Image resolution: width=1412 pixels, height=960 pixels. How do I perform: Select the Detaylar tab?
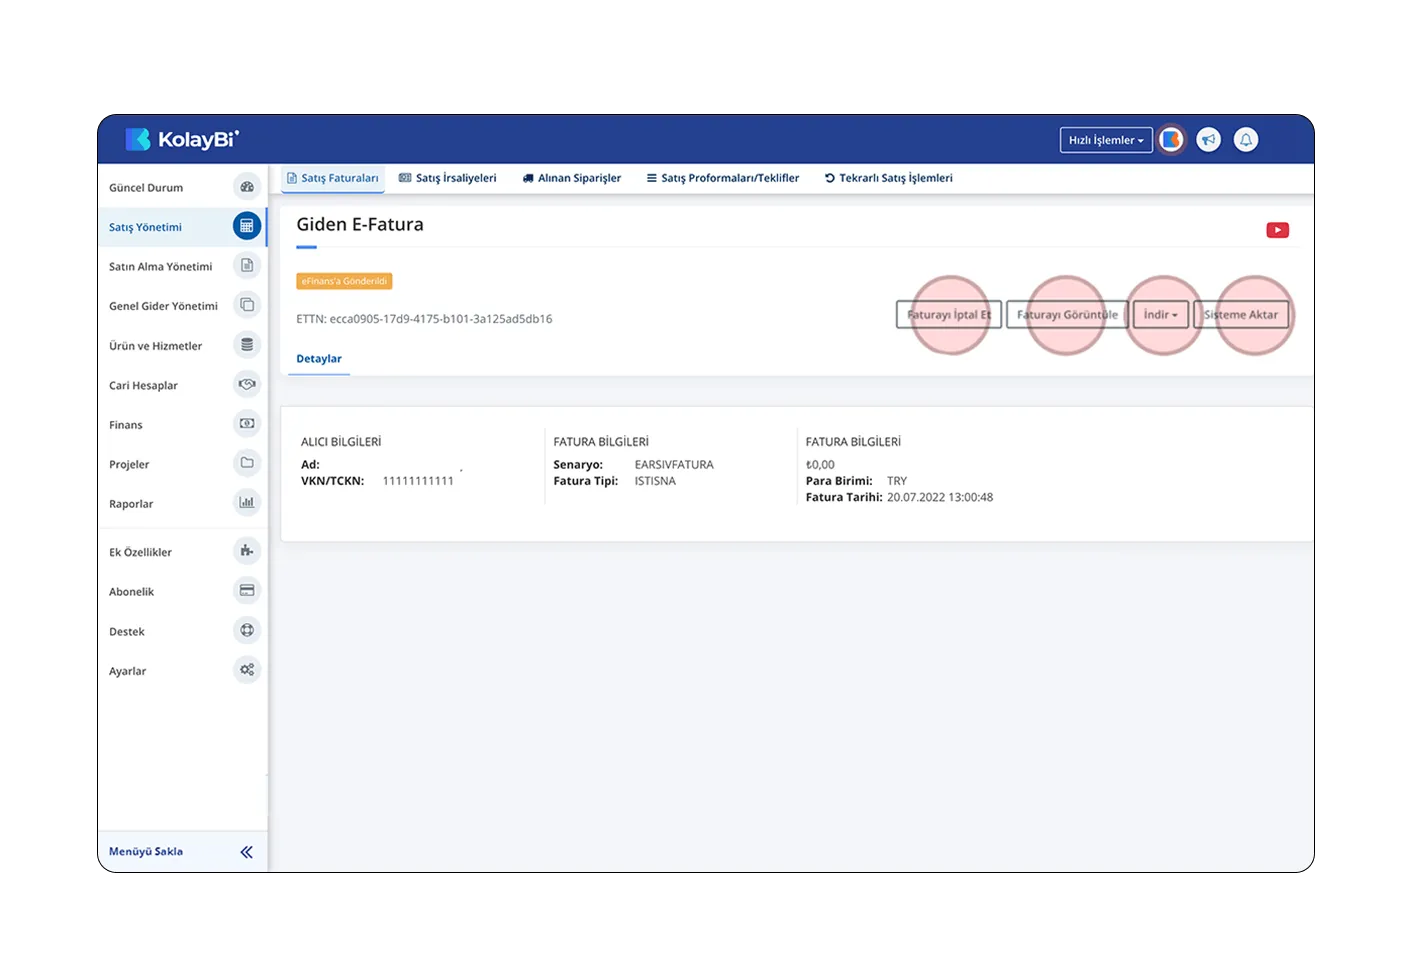point(319,359)
